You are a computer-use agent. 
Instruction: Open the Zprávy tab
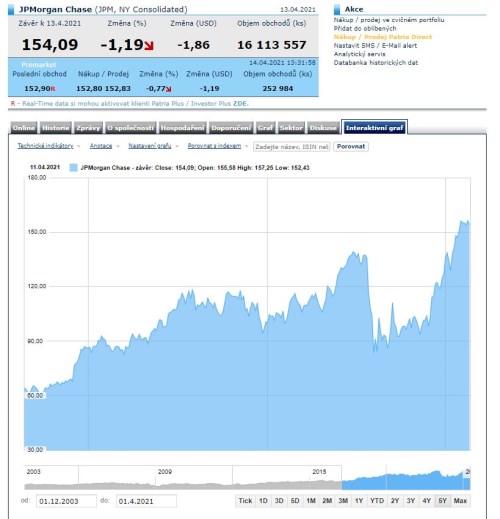tap(88, 128)
